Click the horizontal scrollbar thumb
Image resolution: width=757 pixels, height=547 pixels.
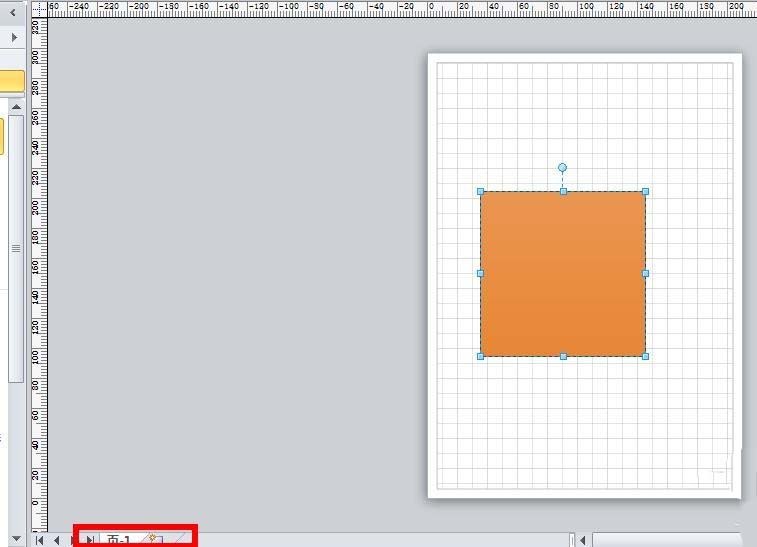(x=665, y=540)
